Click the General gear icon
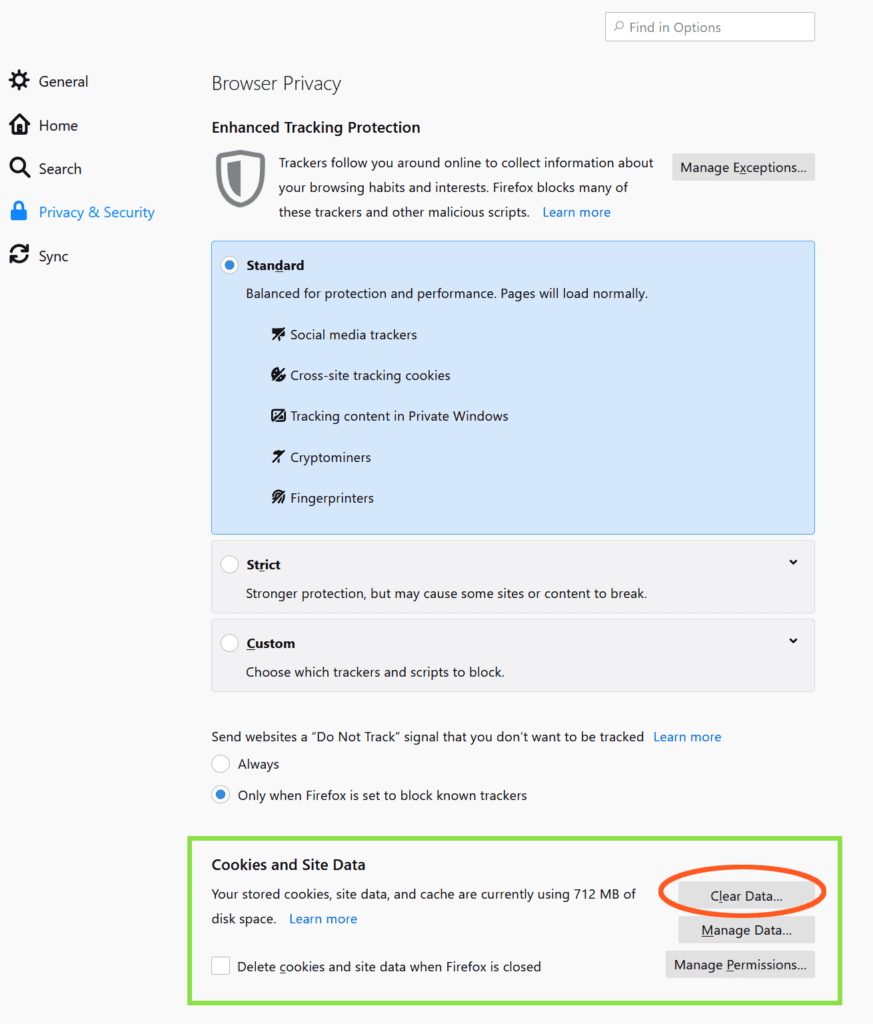 [x=19, y=81]
